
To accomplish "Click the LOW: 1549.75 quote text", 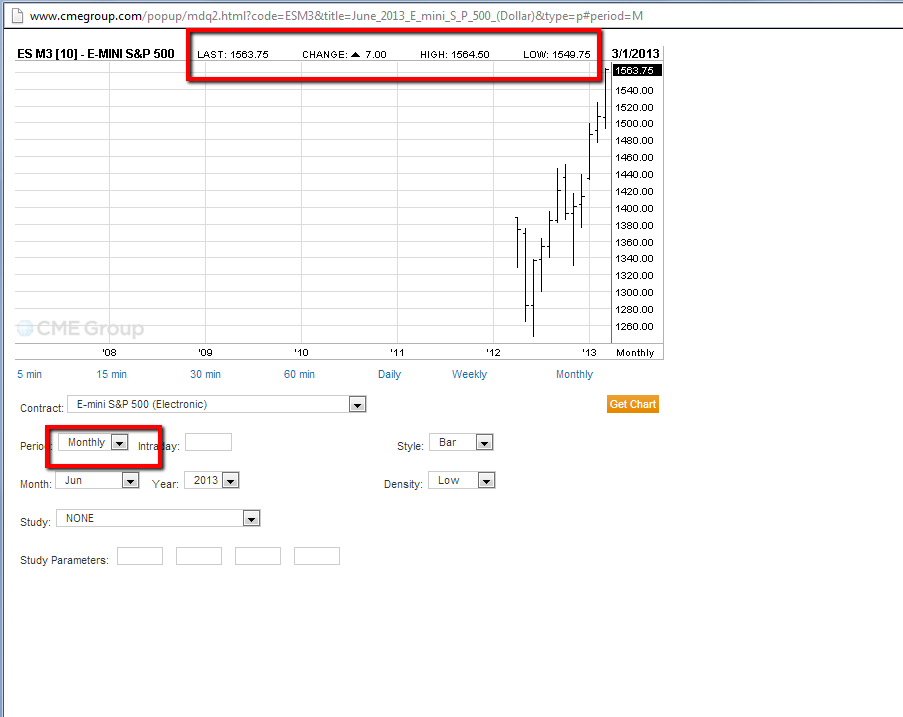I will (x=556, y=55).
